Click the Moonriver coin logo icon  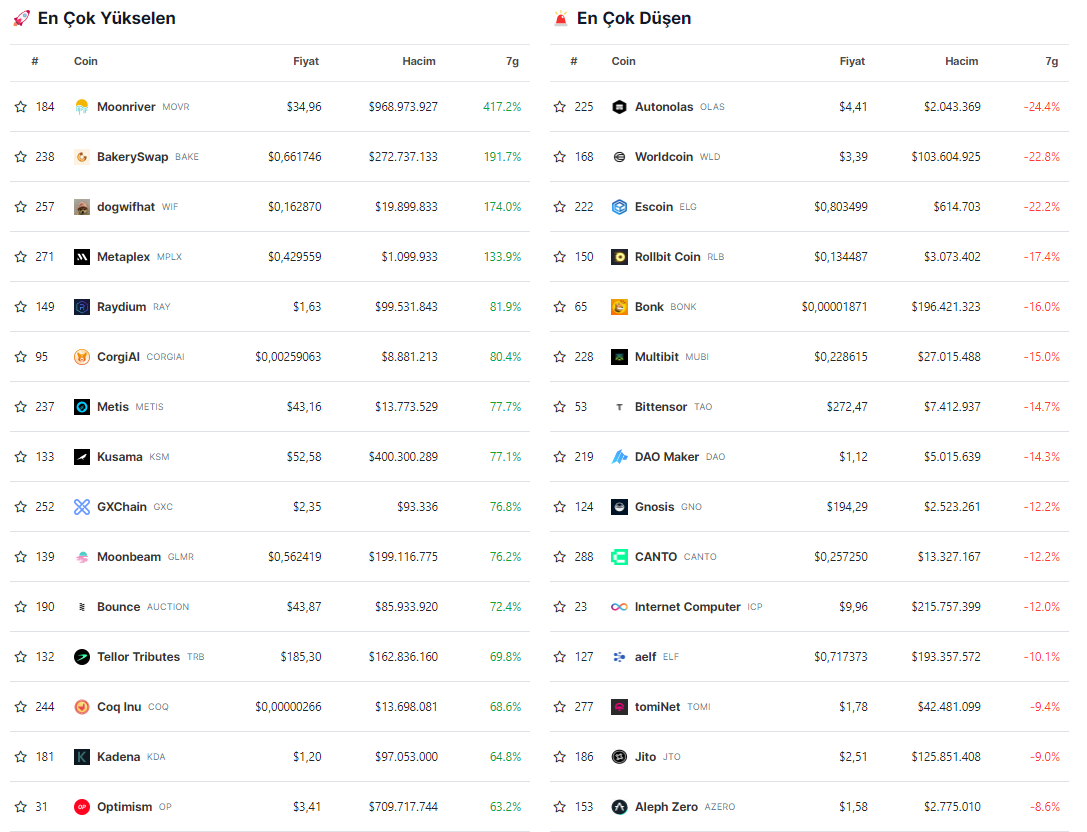82,107
